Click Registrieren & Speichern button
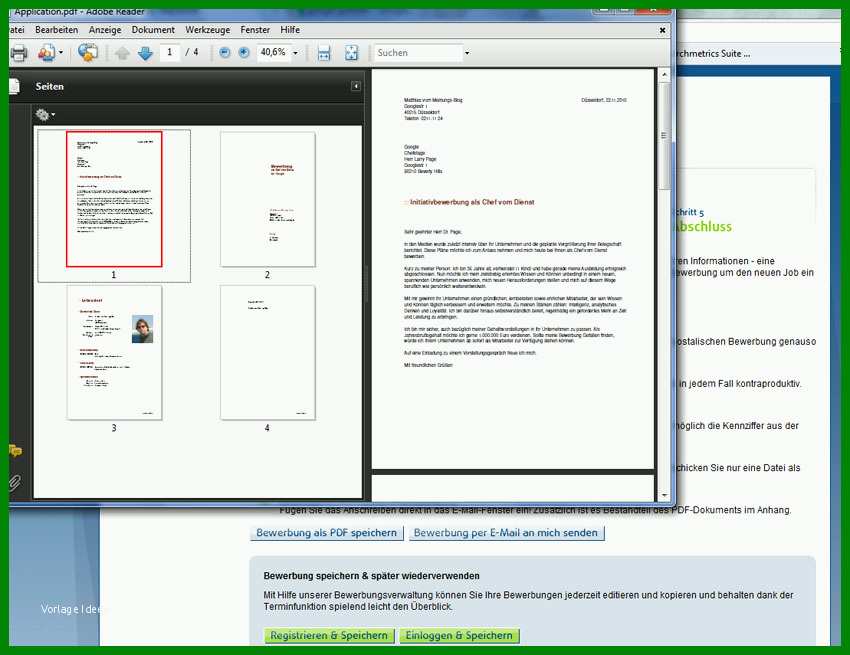The image size is (850, 655). (329, 635)
